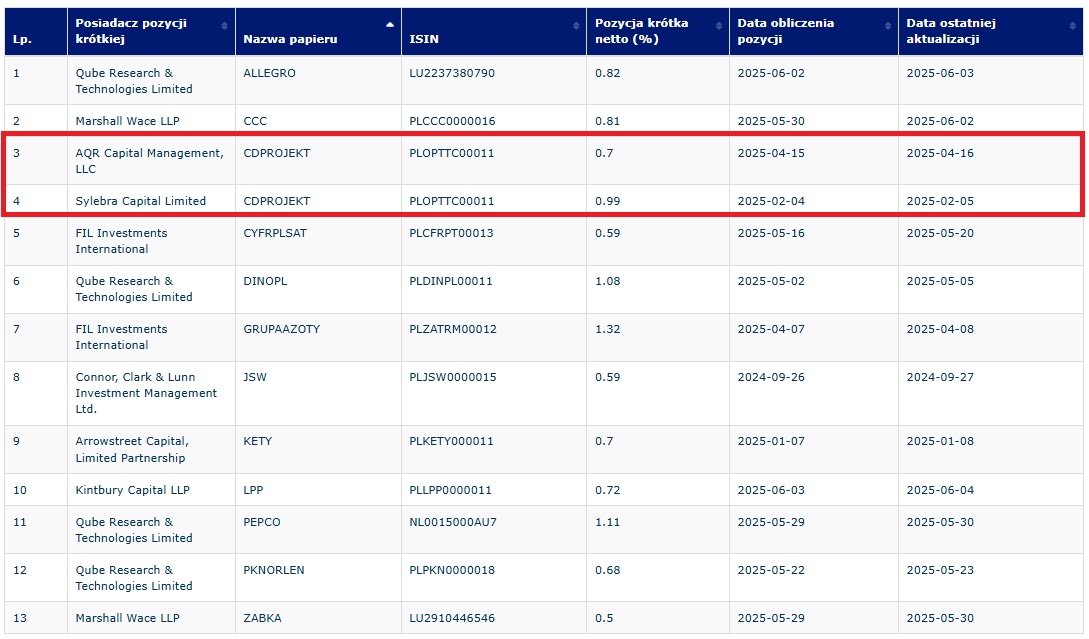The height and width of the screenshot is (639, 1089).
Task: Click sort arrows in Posiadacz pozycji krótkiej header
Action: tap(224, 25)
